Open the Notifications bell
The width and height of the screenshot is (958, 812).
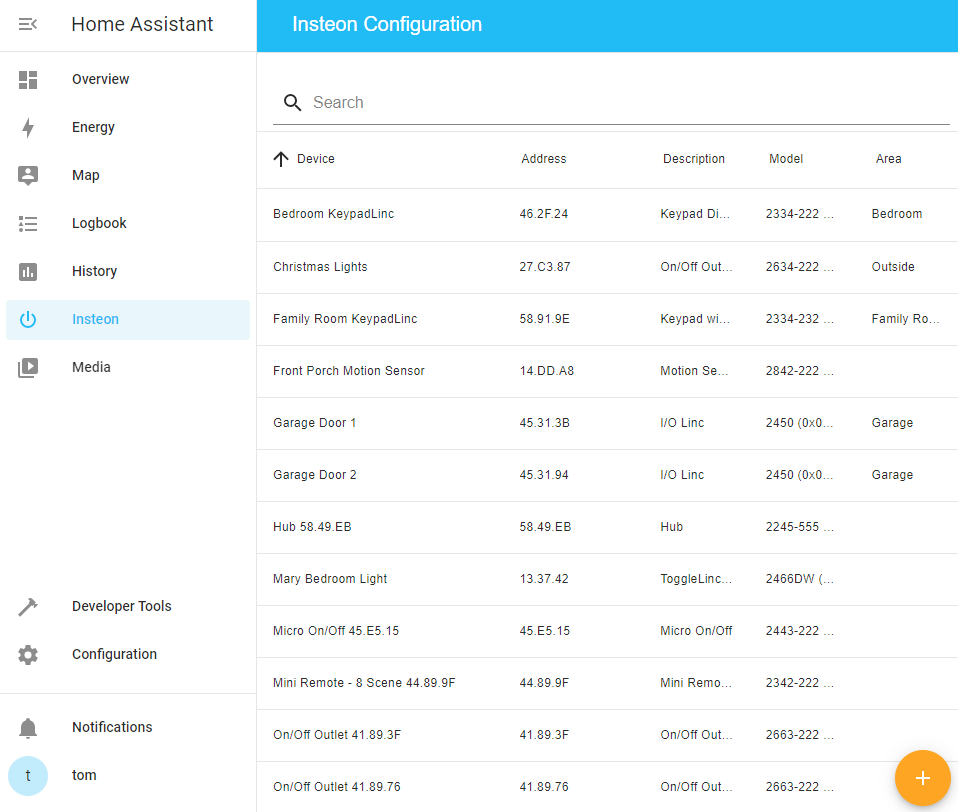28,727
